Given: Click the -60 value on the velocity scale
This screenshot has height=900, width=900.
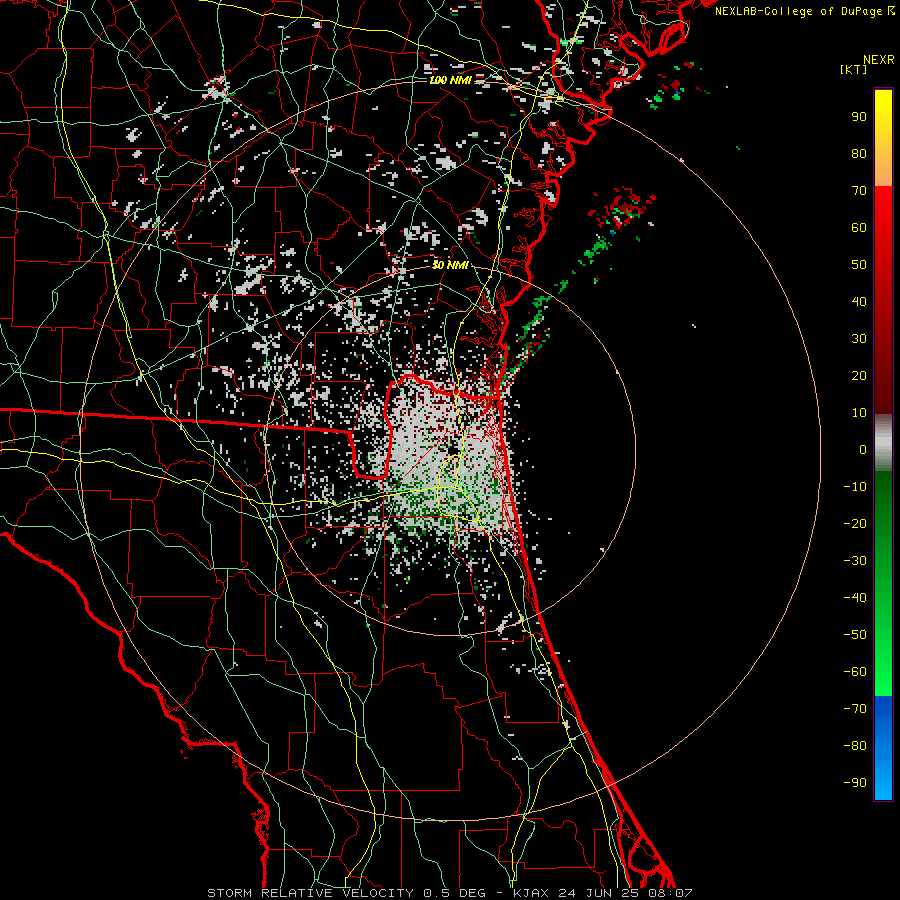Looking at the screenshot, I should coord(855,672).
